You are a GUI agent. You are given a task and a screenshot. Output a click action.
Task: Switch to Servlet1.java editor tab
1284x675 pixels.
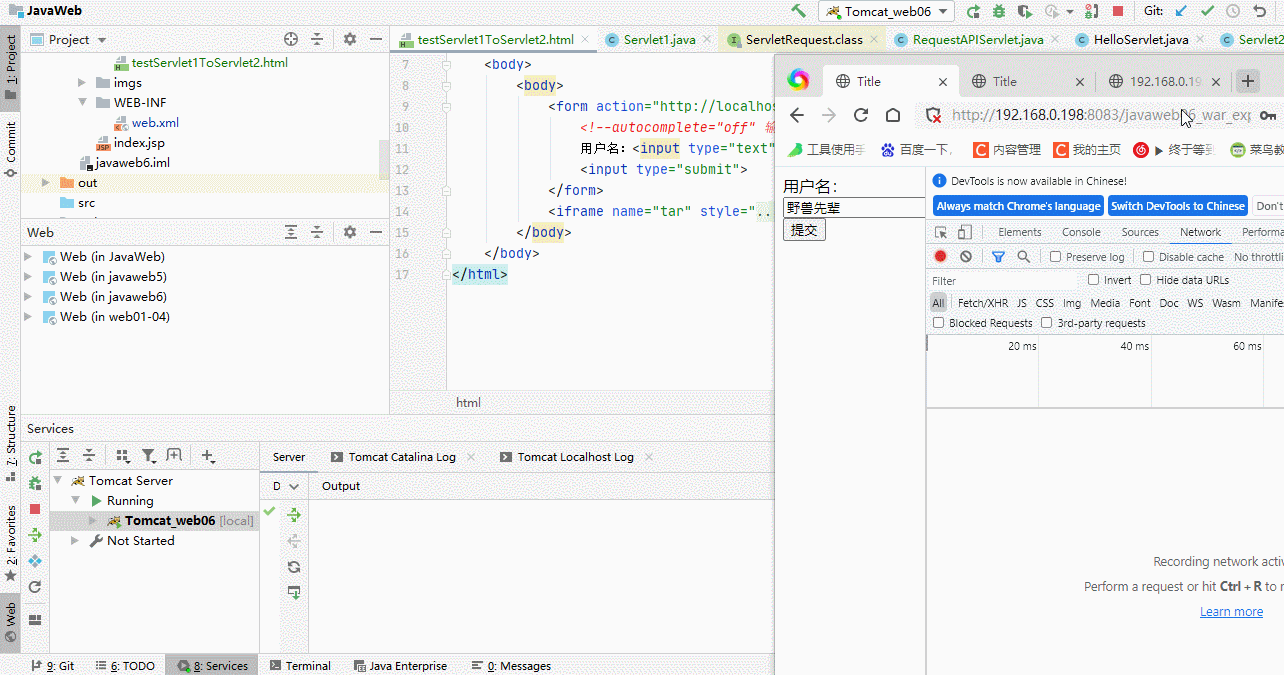point(659,40)
